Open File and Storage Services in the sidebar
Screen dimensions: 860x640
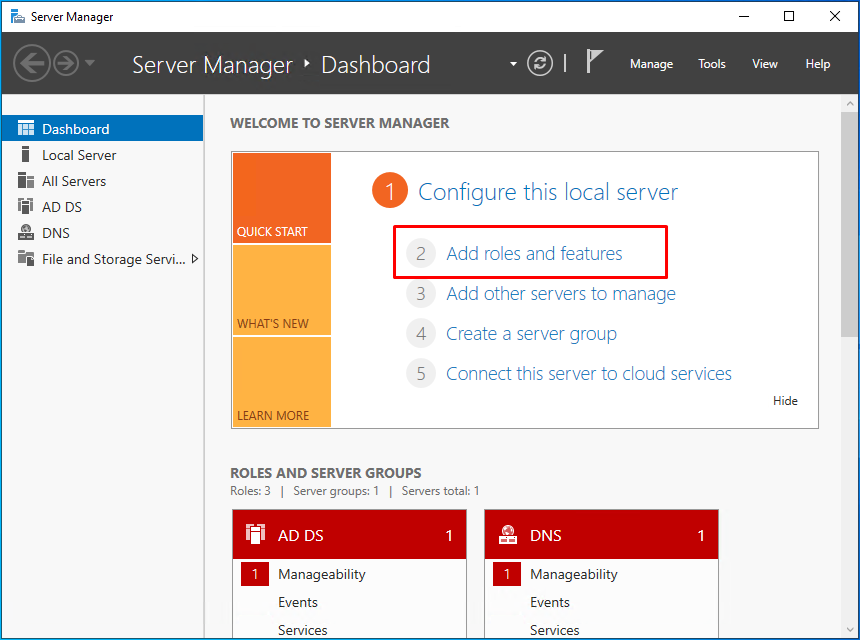pyautogui.click(x=103, y=259)
